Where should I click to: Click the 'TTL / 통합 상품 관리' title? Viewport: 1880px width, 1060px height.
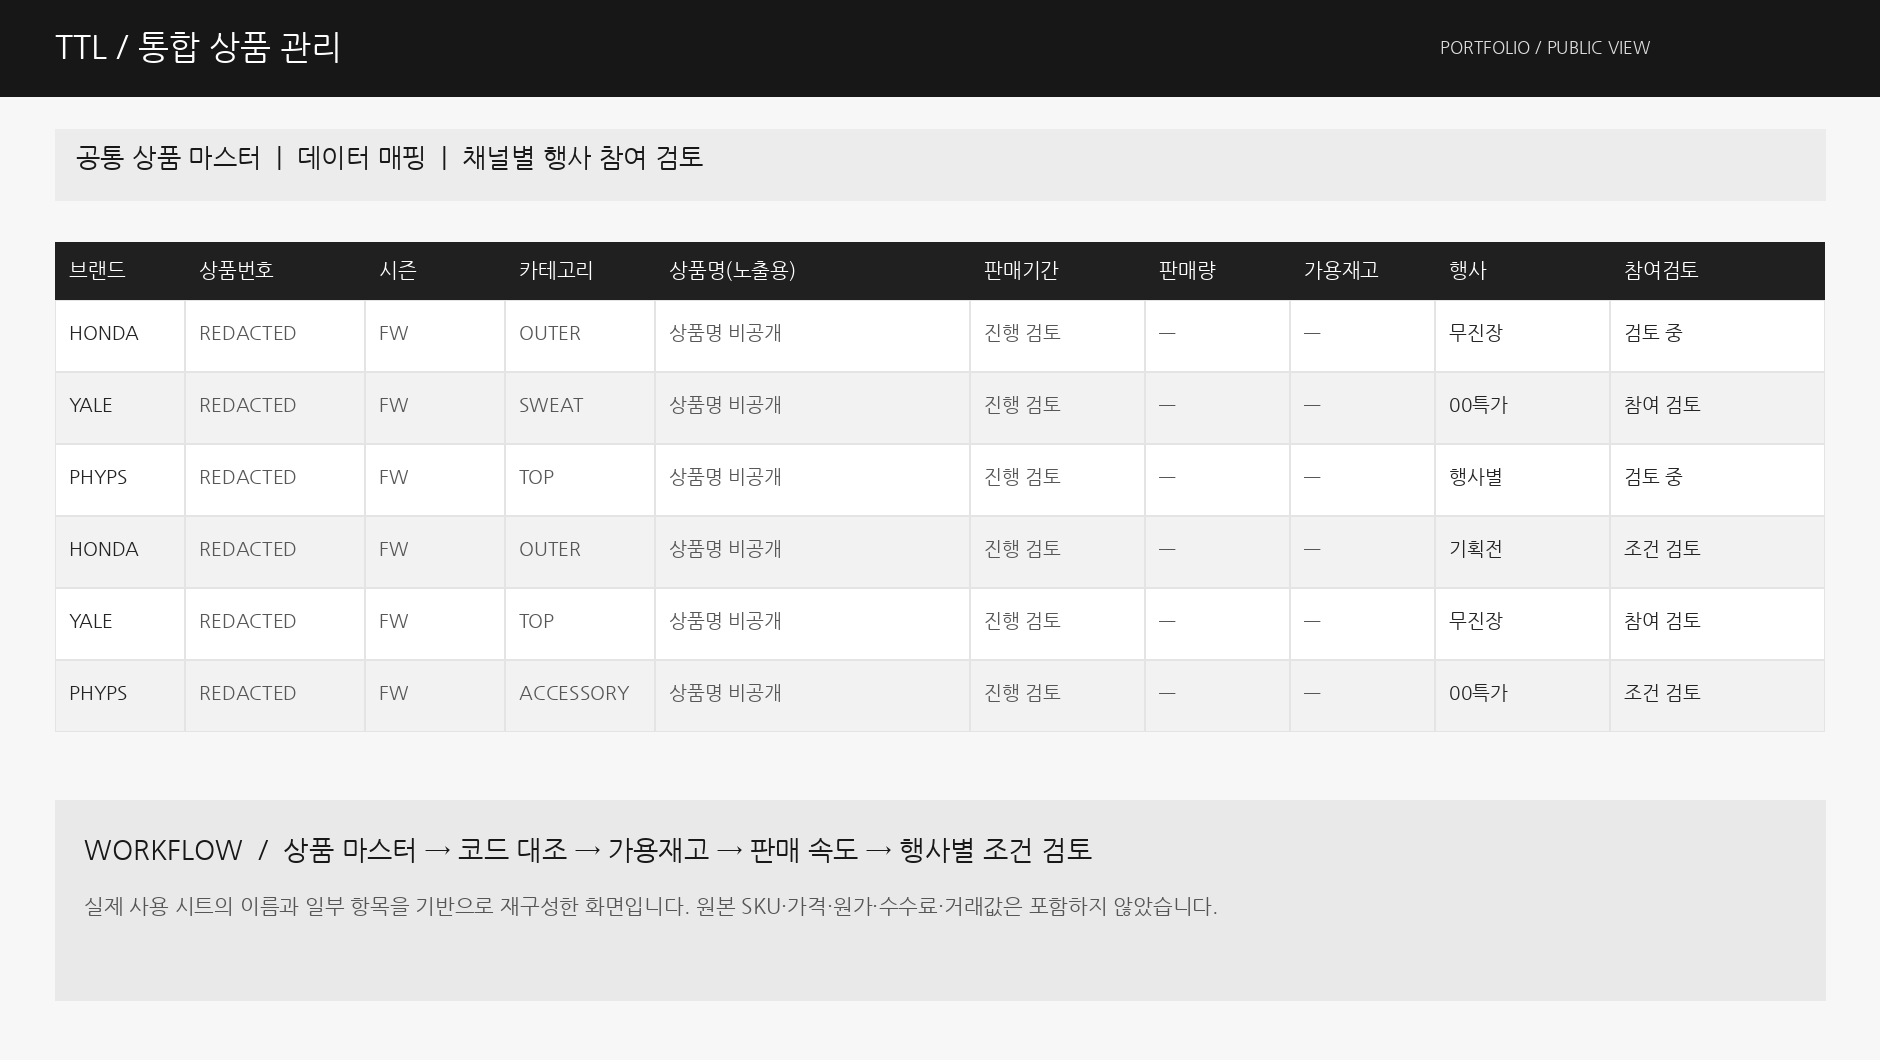198,47
